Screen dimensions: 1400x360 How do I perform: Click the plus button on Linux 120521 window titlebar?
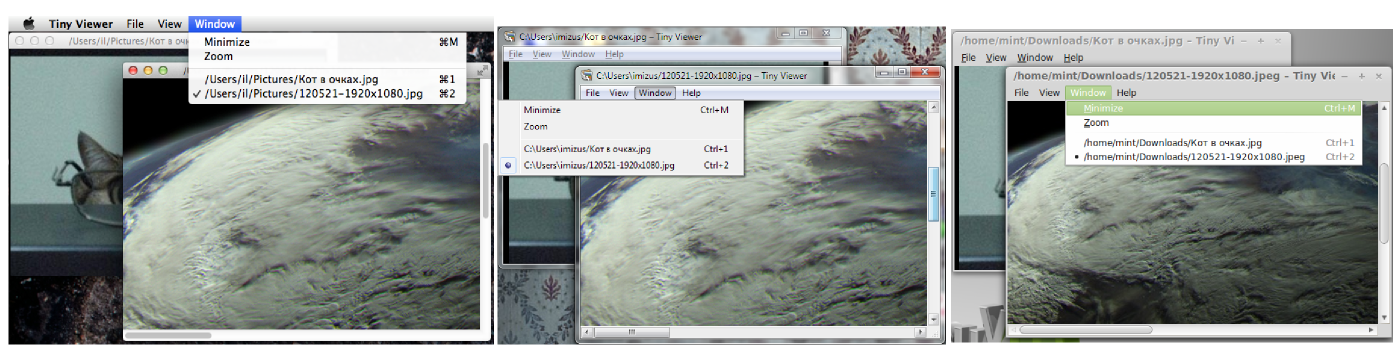1362,75
